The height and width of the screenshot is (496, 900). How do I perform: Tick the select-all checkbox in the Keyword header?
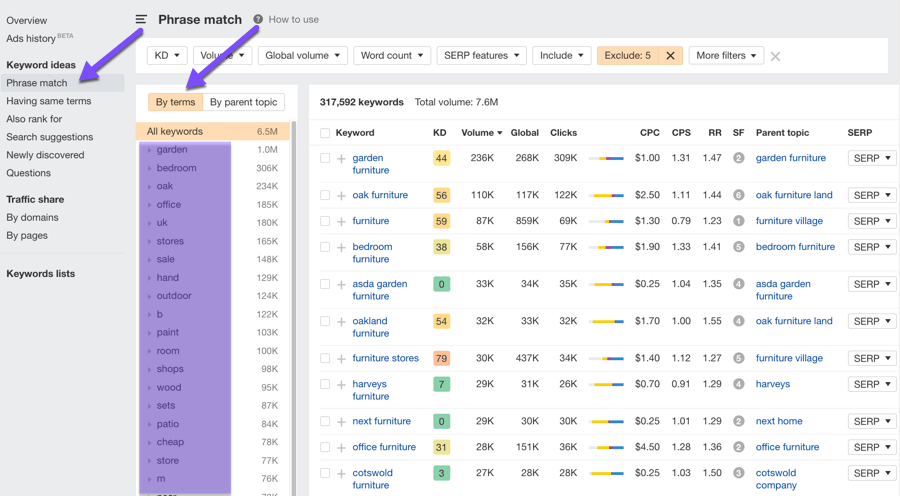pyautogui.click(x=325, y=133)
